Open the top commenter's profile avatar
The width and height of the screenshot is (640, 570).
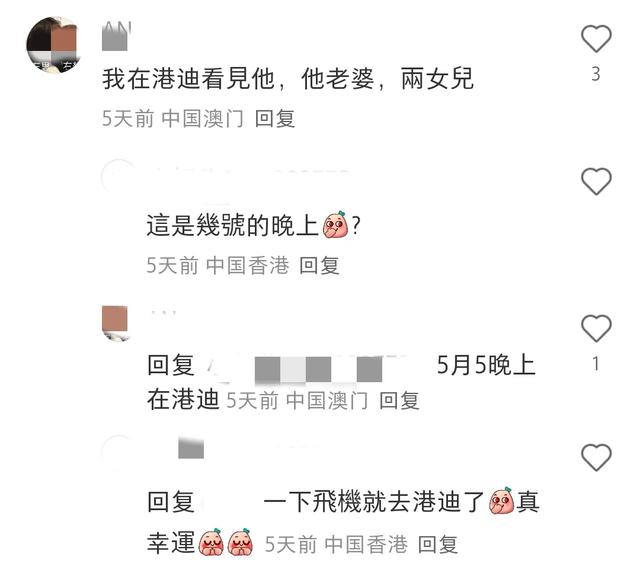[53, 45]
